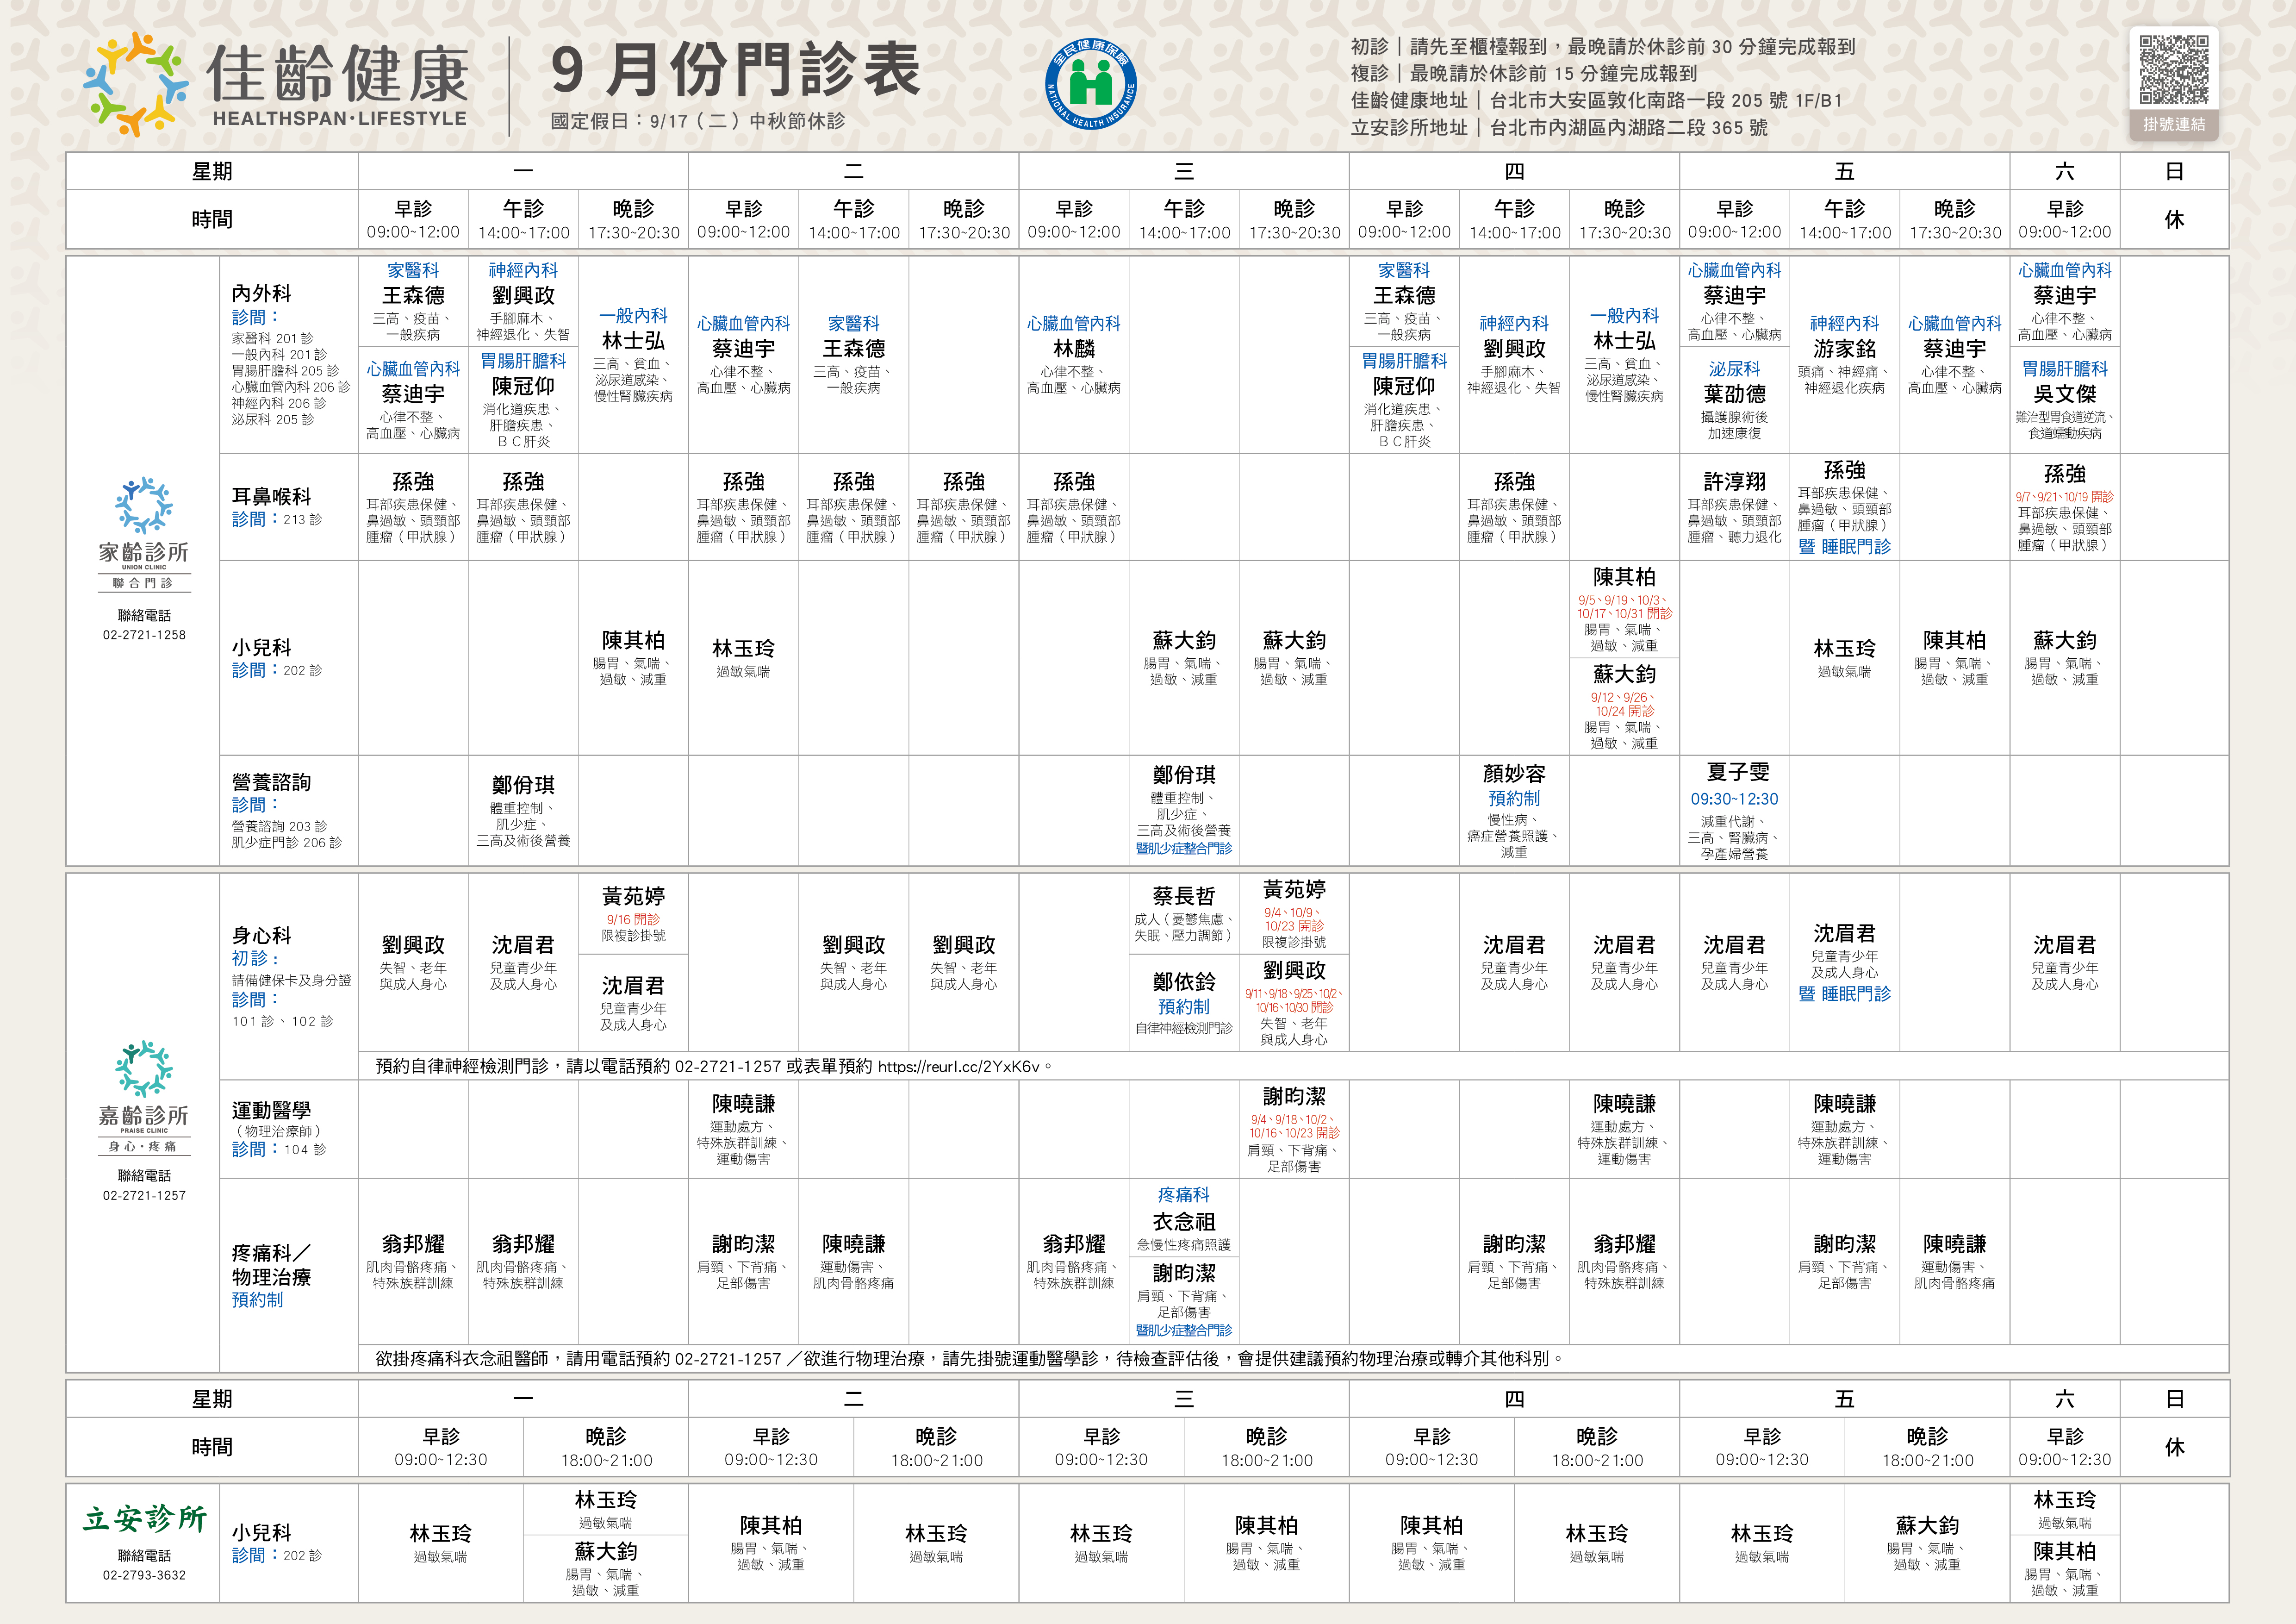
Task: Click the 家齡診所 clinic logo icon
Action: coord(143,505)
